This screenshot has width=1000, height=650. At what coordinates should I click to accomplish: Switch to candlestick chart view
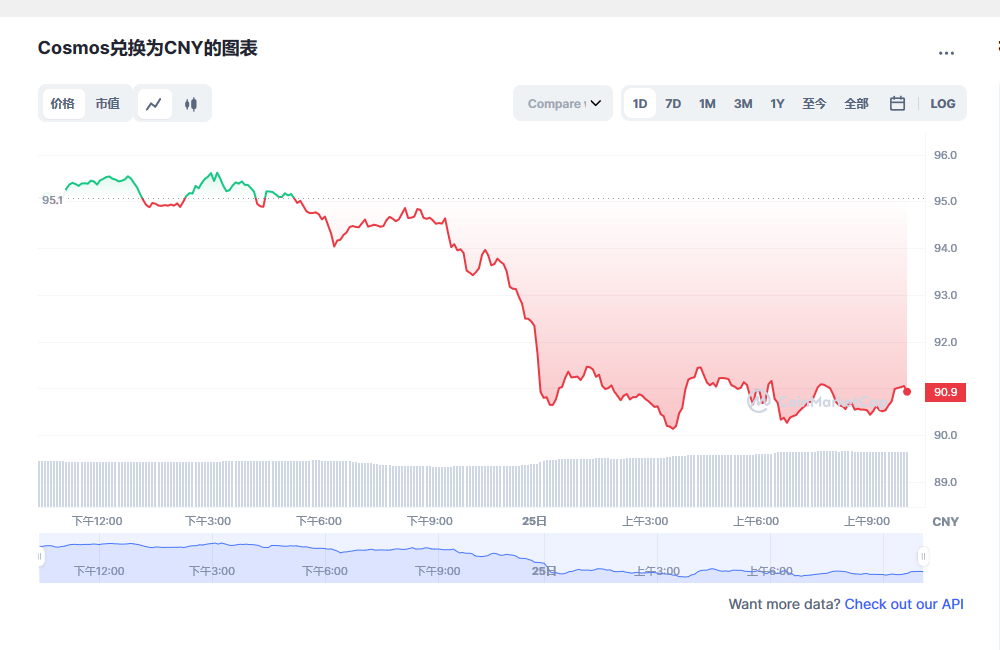tap(191, 104)
